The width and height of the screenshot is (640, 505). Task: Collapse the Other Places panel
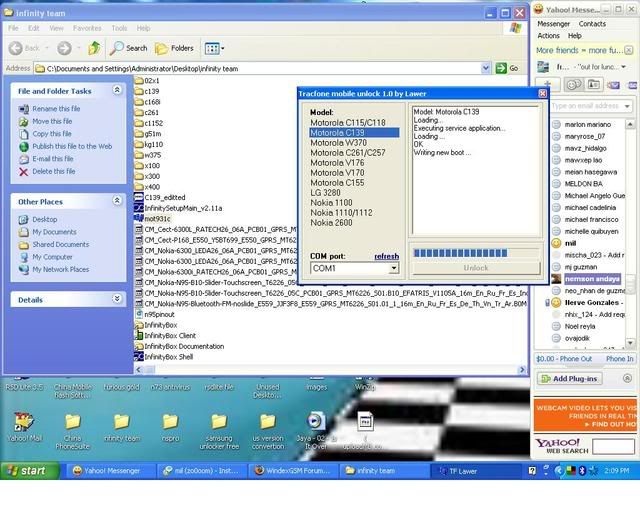[x=117, y=200]
